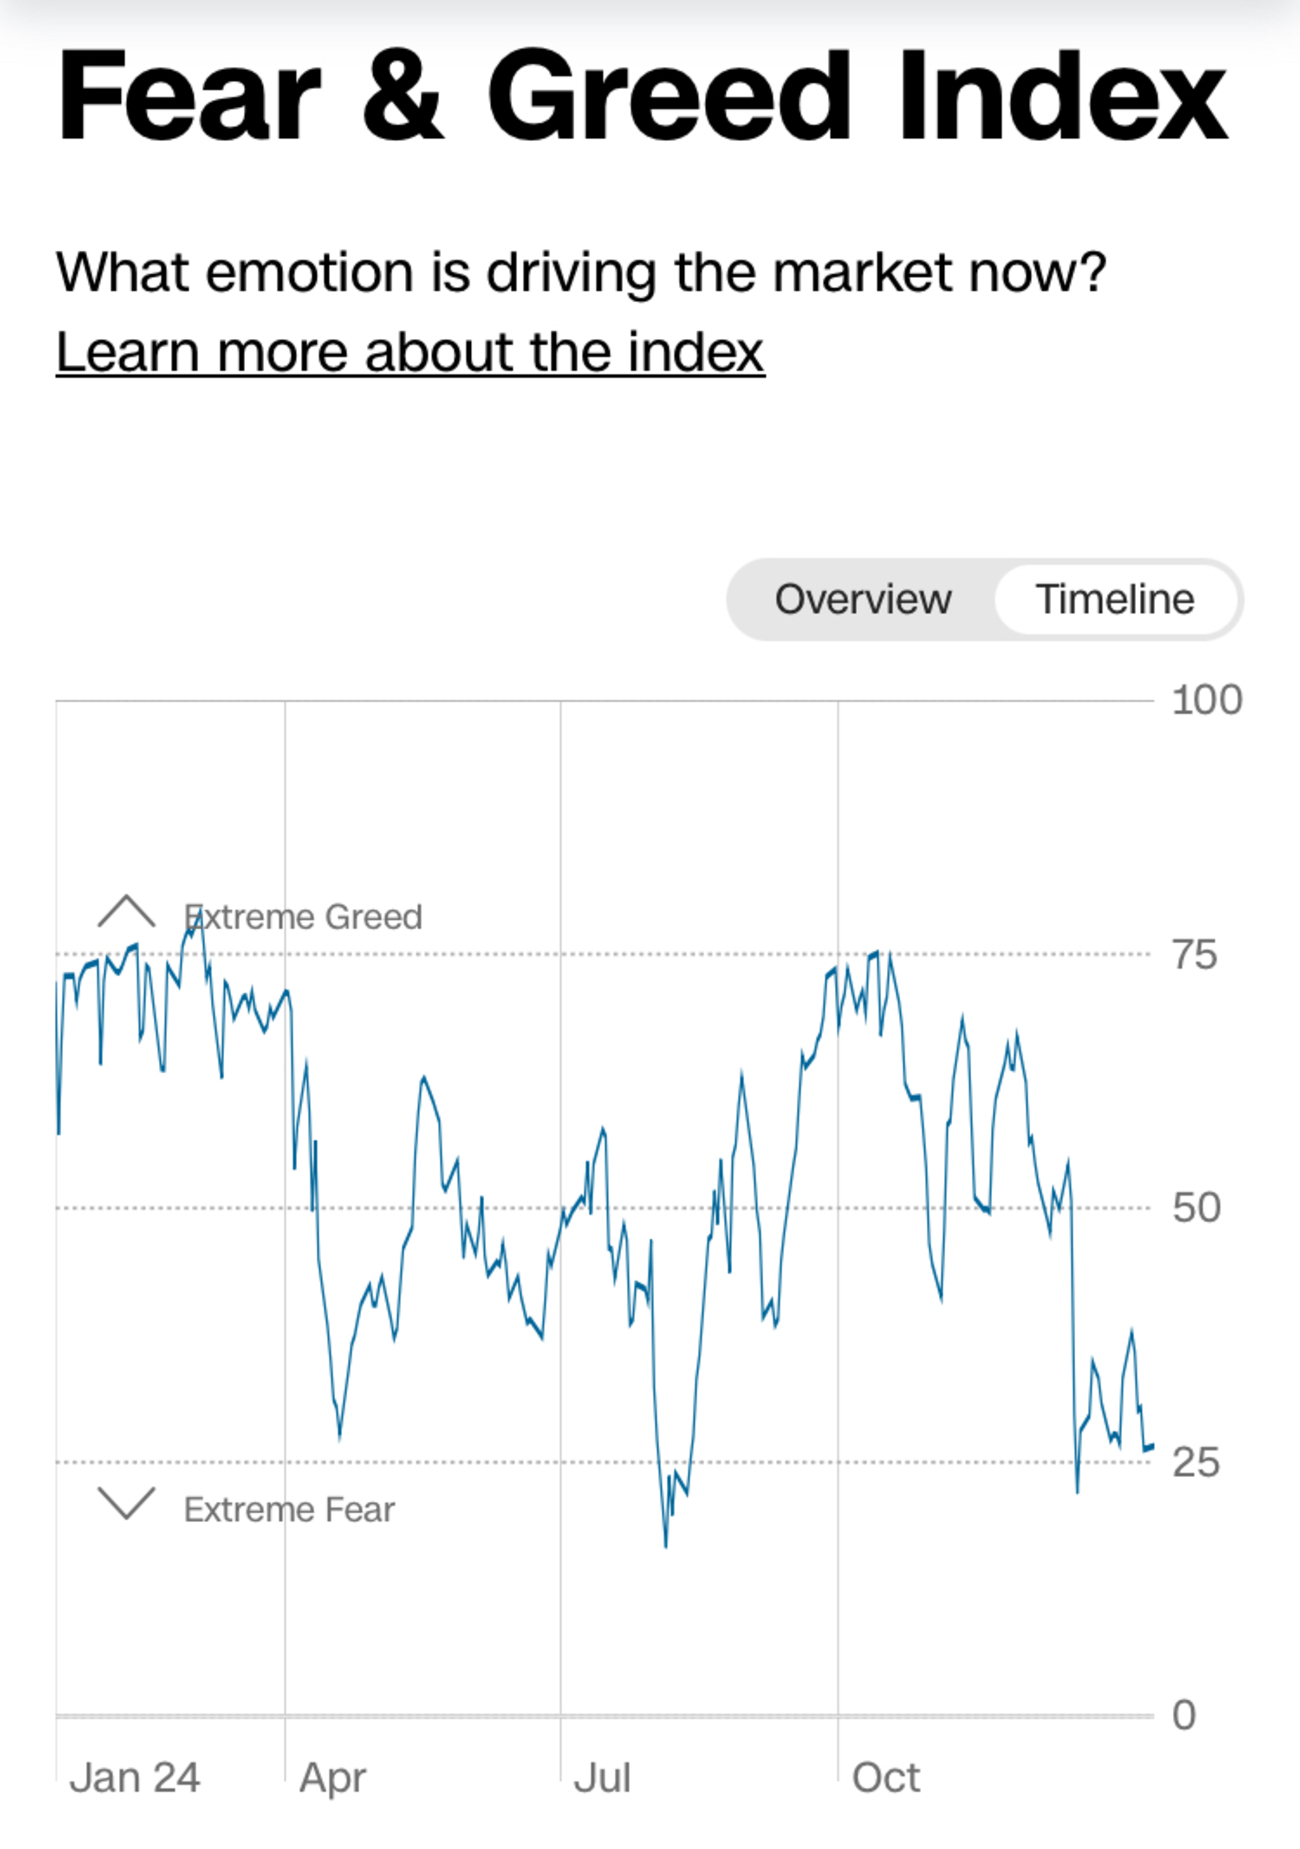Open the 'Learn more about the index' link

tap(410, 352)
